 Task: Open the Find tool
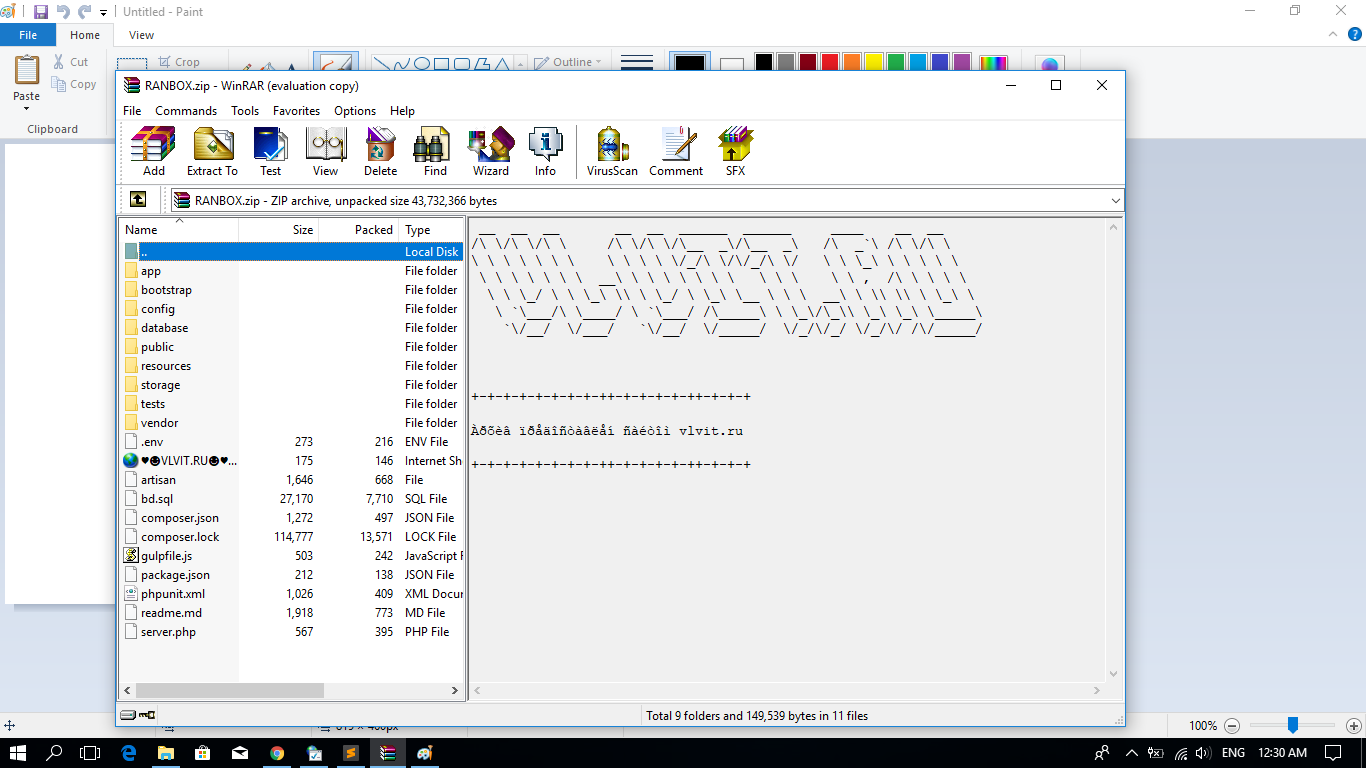(x=435, y=152)
